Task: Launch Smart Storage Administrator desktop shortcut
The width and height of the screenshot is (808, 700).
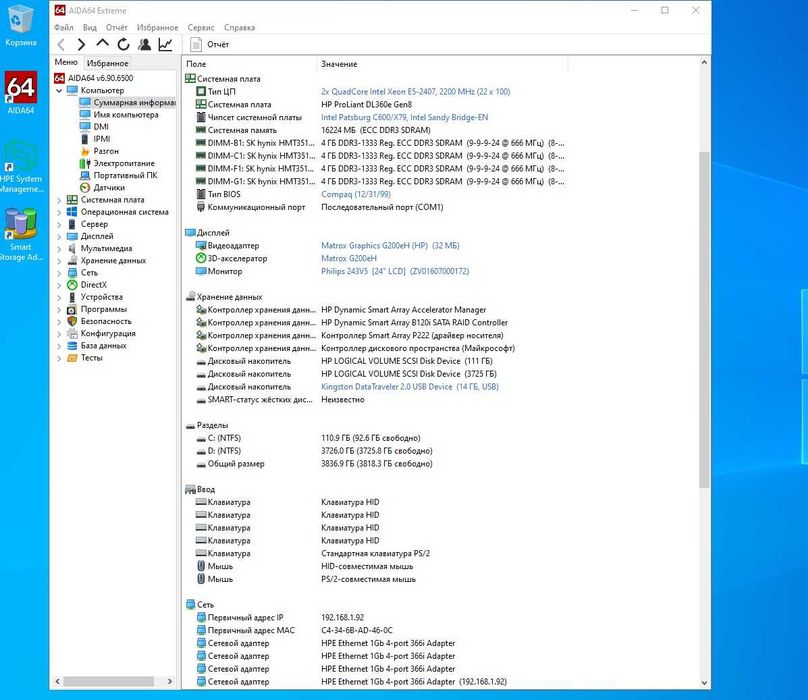Action: click(x=21, y=234)
